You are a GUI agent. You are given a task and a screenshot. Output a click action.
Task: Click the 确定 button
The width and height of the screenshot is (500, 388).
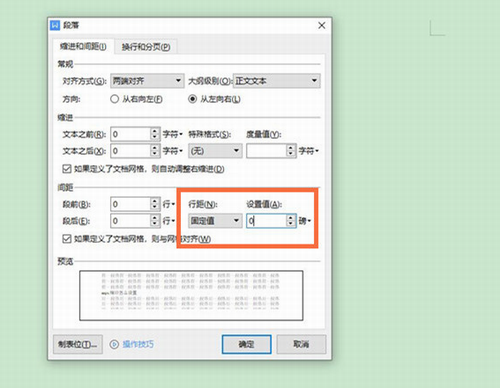coord(247,344)
